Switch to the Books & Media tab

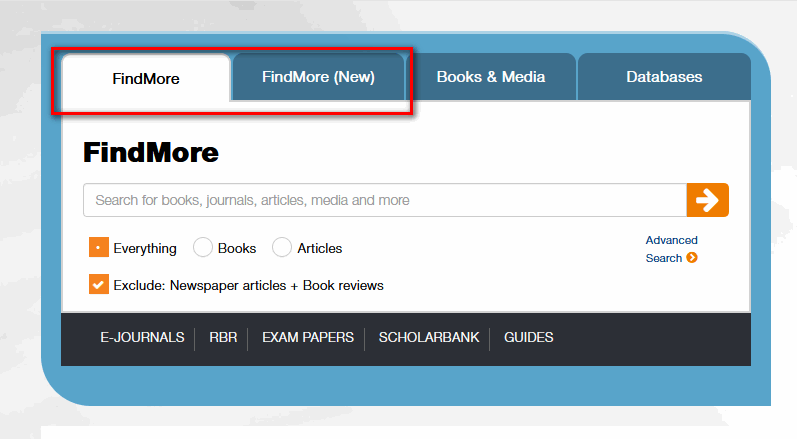point(491,77)
